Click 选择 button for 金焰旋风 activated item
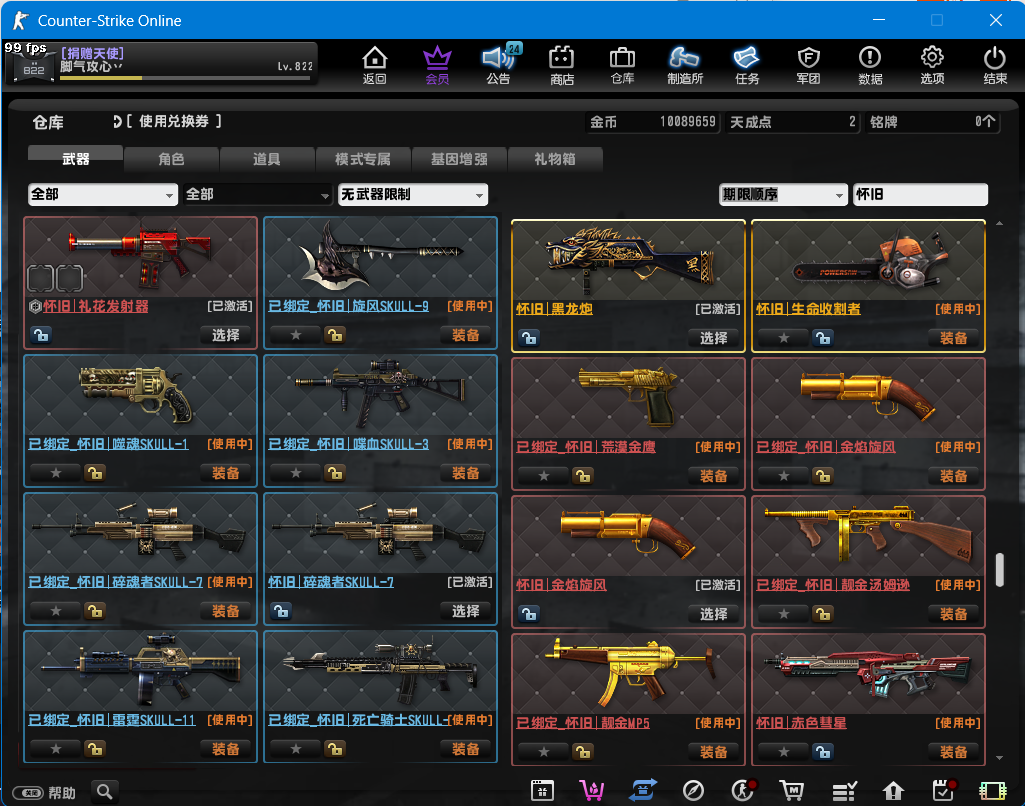Screen dimensions: 1025x806 [x=713, y=614]
